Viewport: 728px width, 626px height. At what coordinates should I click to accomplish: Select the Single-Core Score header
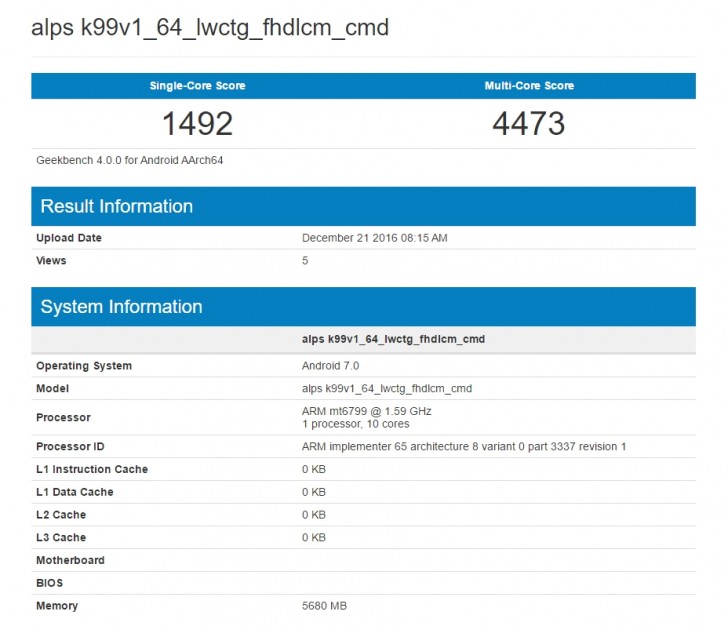point(197,86)
